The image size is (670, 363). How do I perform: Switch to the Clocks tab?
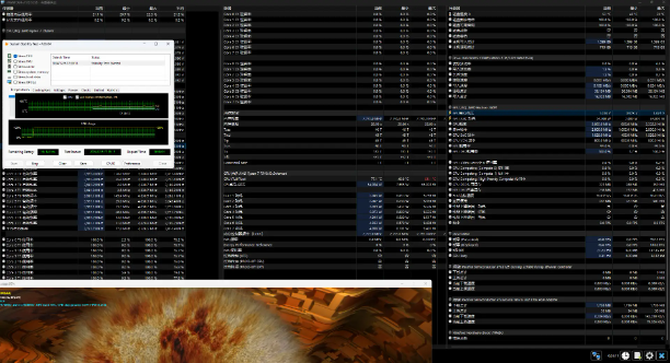(x=86, y=90)
